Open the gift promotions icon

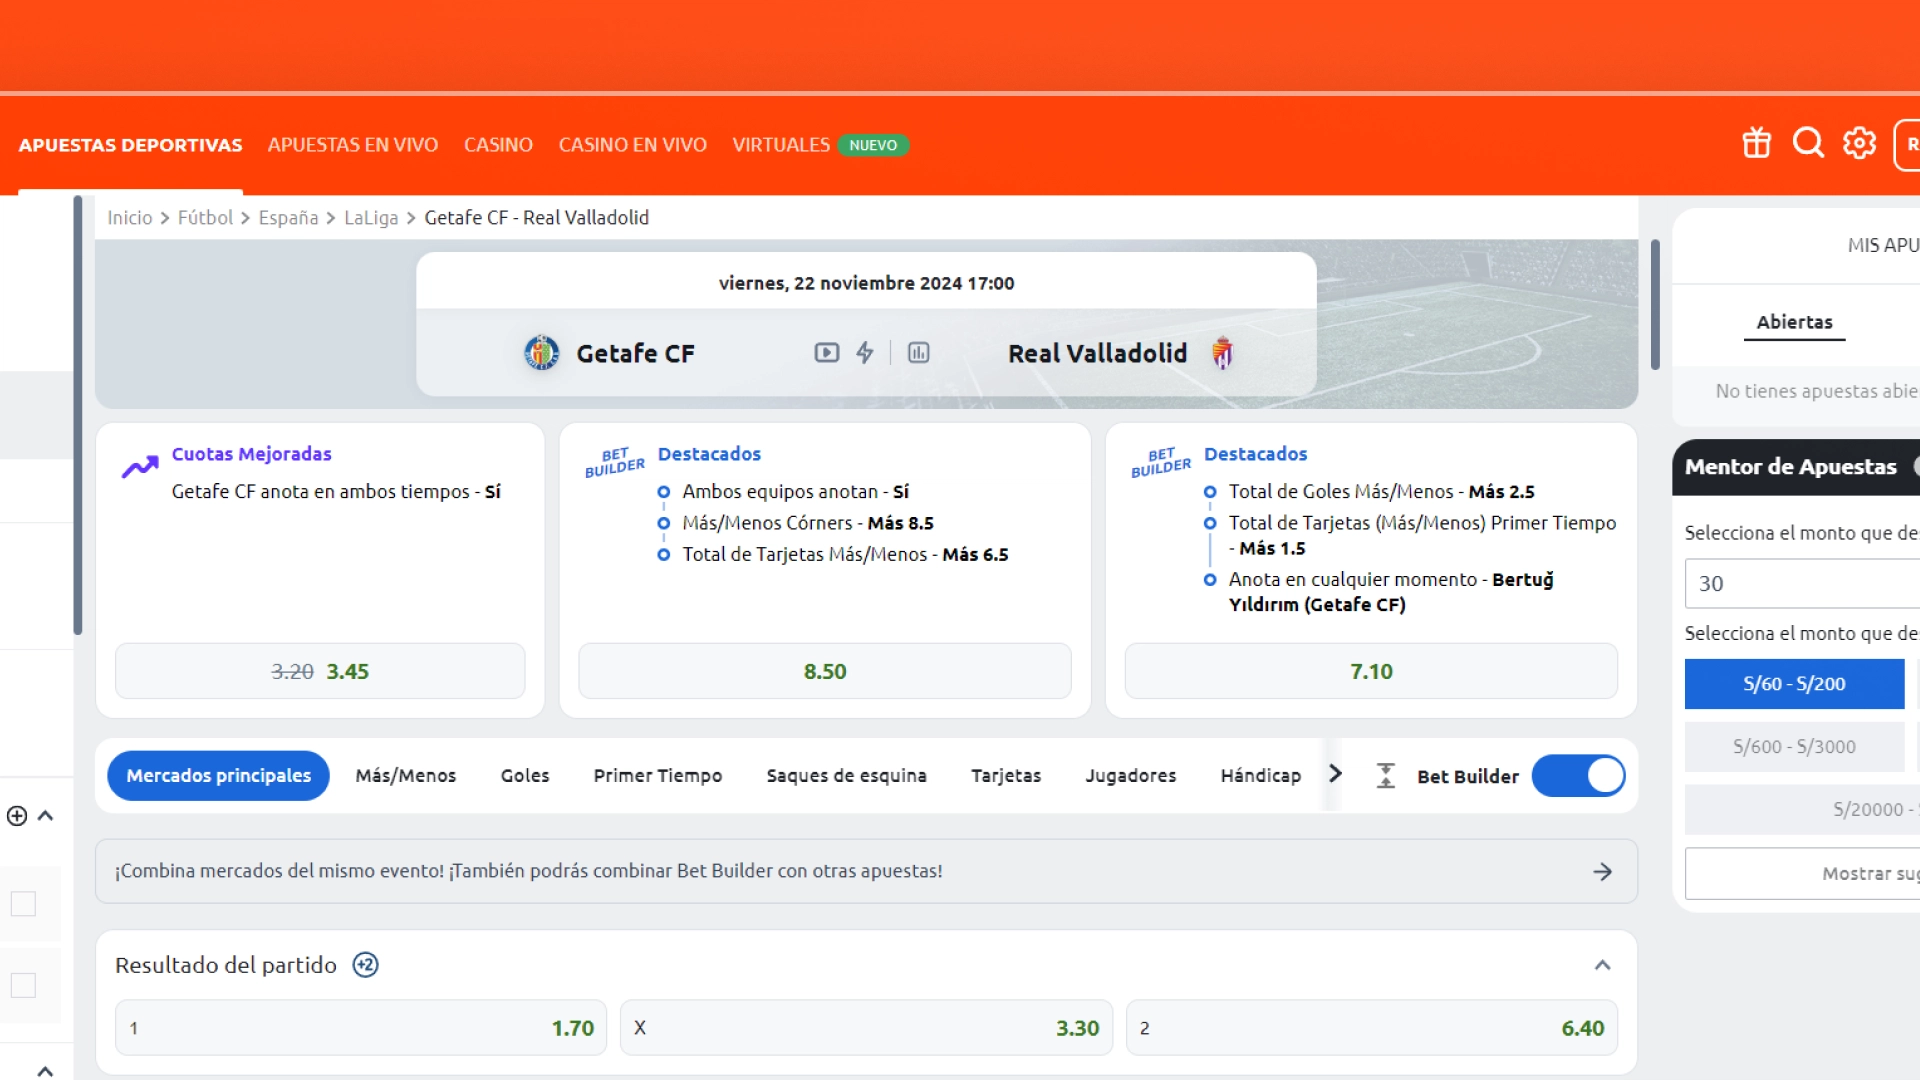click(1756, 143)
